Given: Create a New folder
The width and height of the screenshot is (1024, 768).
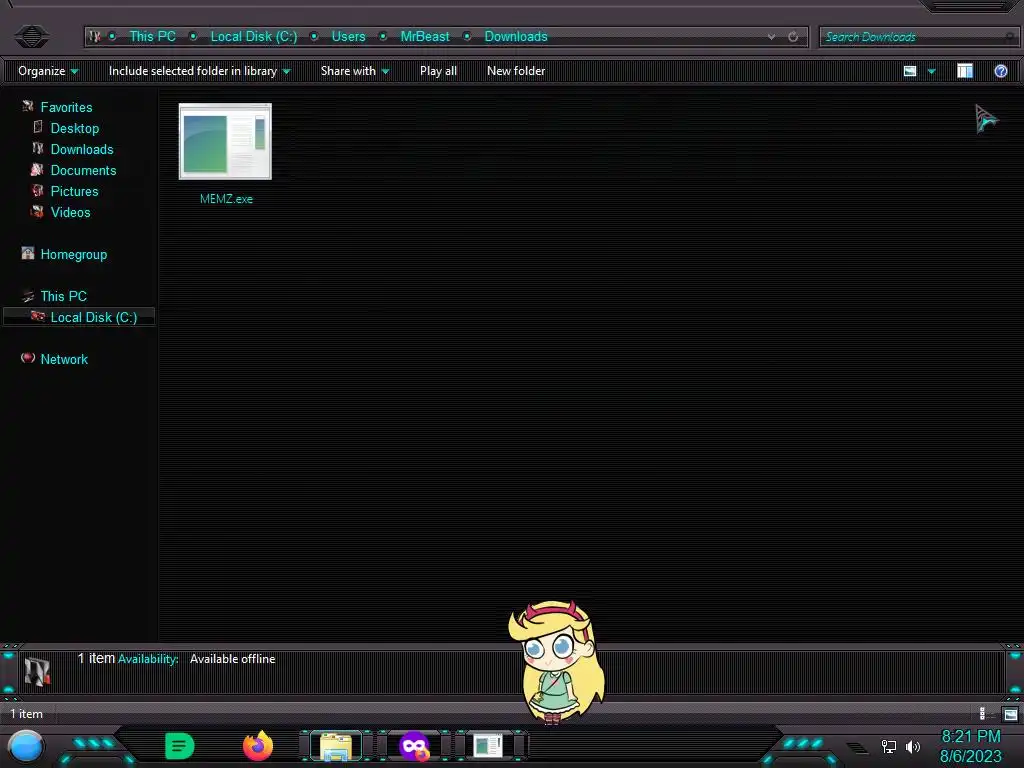Looking at the screenshot, I should pyautogui.click(x=516, y=71).
